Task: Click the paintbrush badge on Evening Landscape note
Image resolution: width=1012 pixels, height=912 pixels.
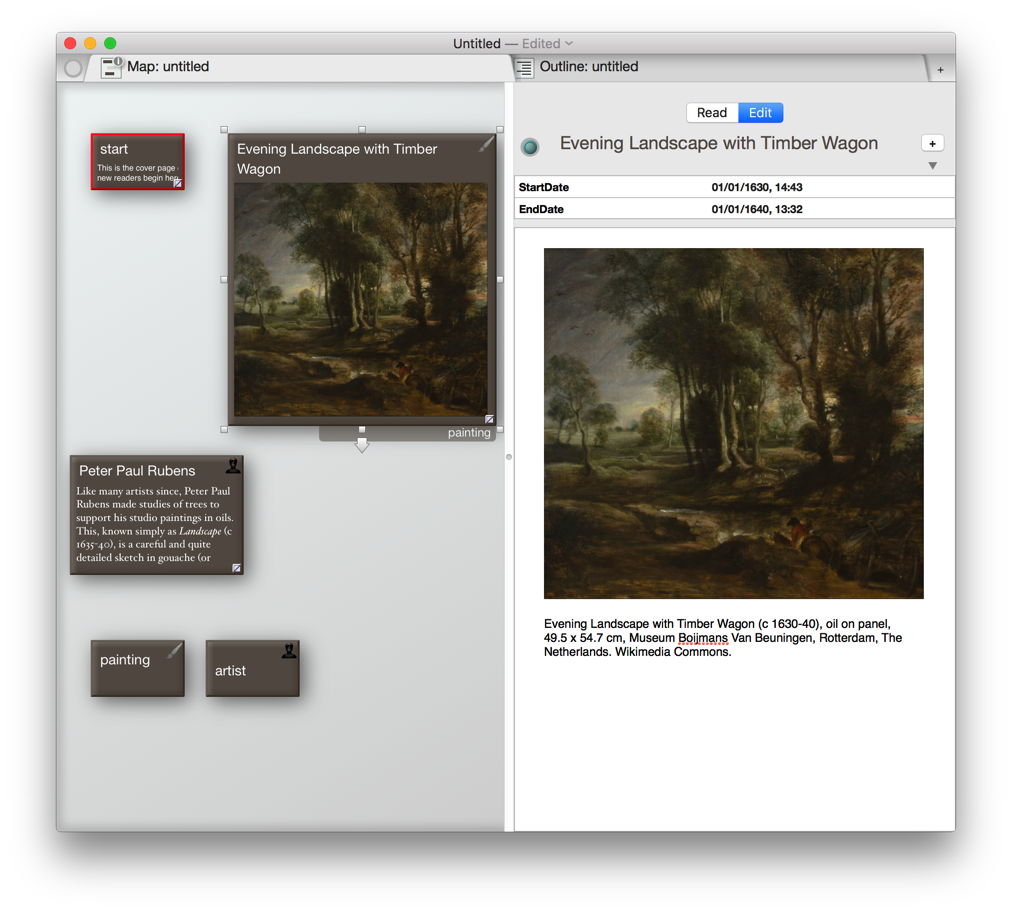Action: [x=486, y=144]
